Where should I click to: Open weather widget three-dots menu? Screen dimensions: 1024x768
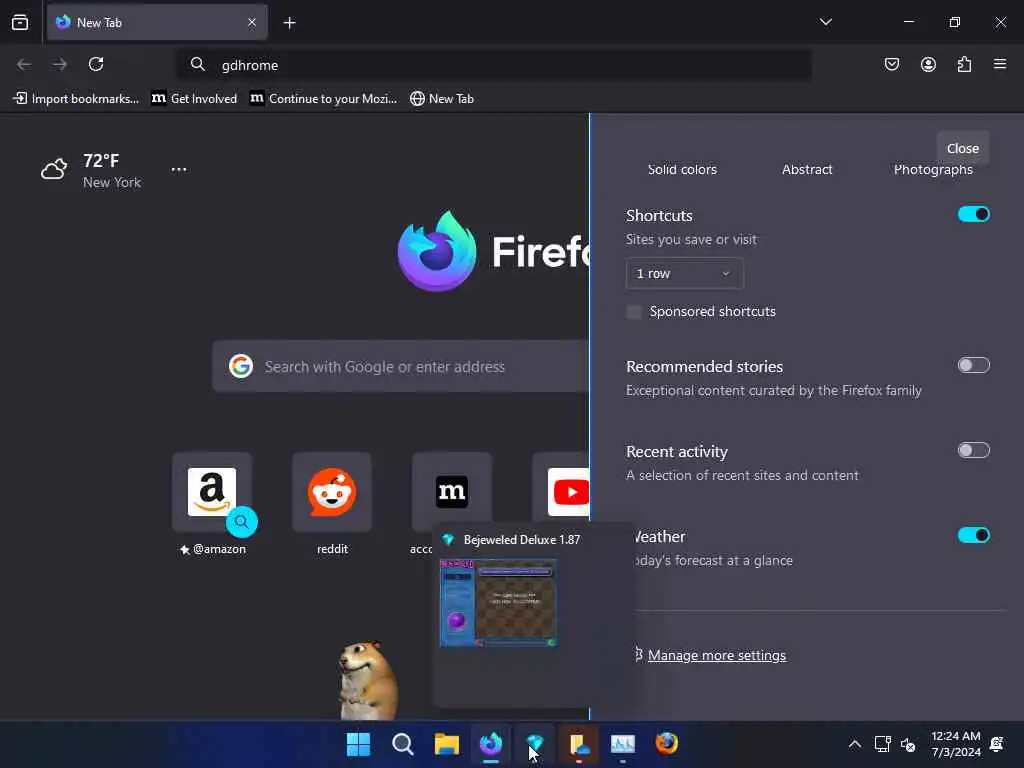point(179,169)
